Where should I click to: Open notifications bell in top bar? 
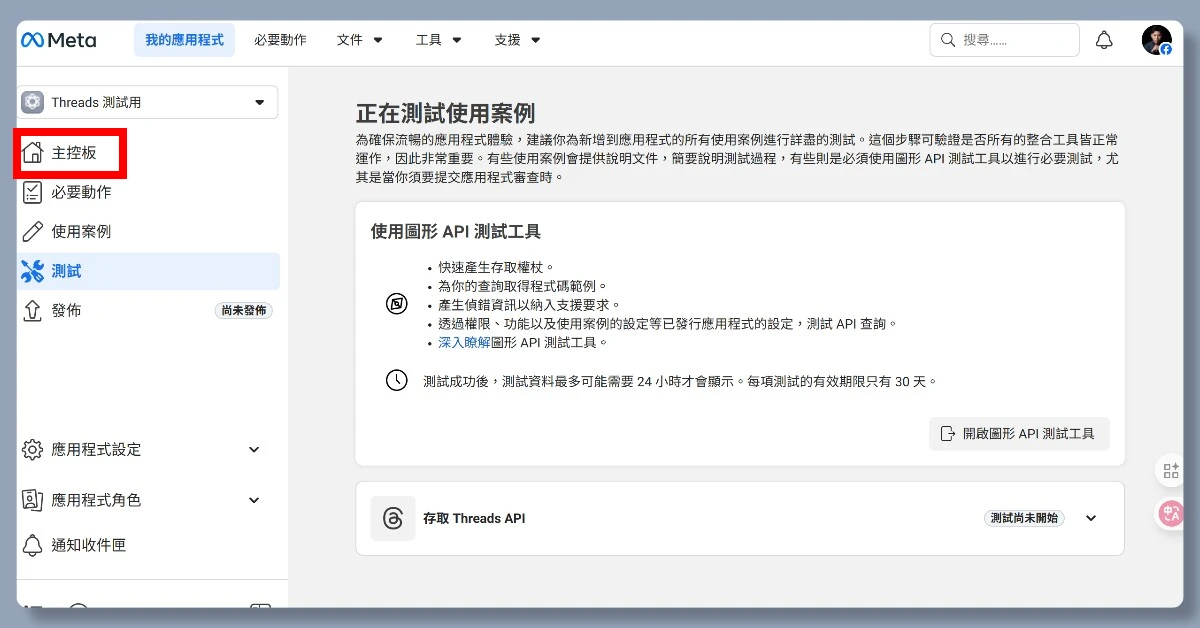click(x=1104, y=40)
